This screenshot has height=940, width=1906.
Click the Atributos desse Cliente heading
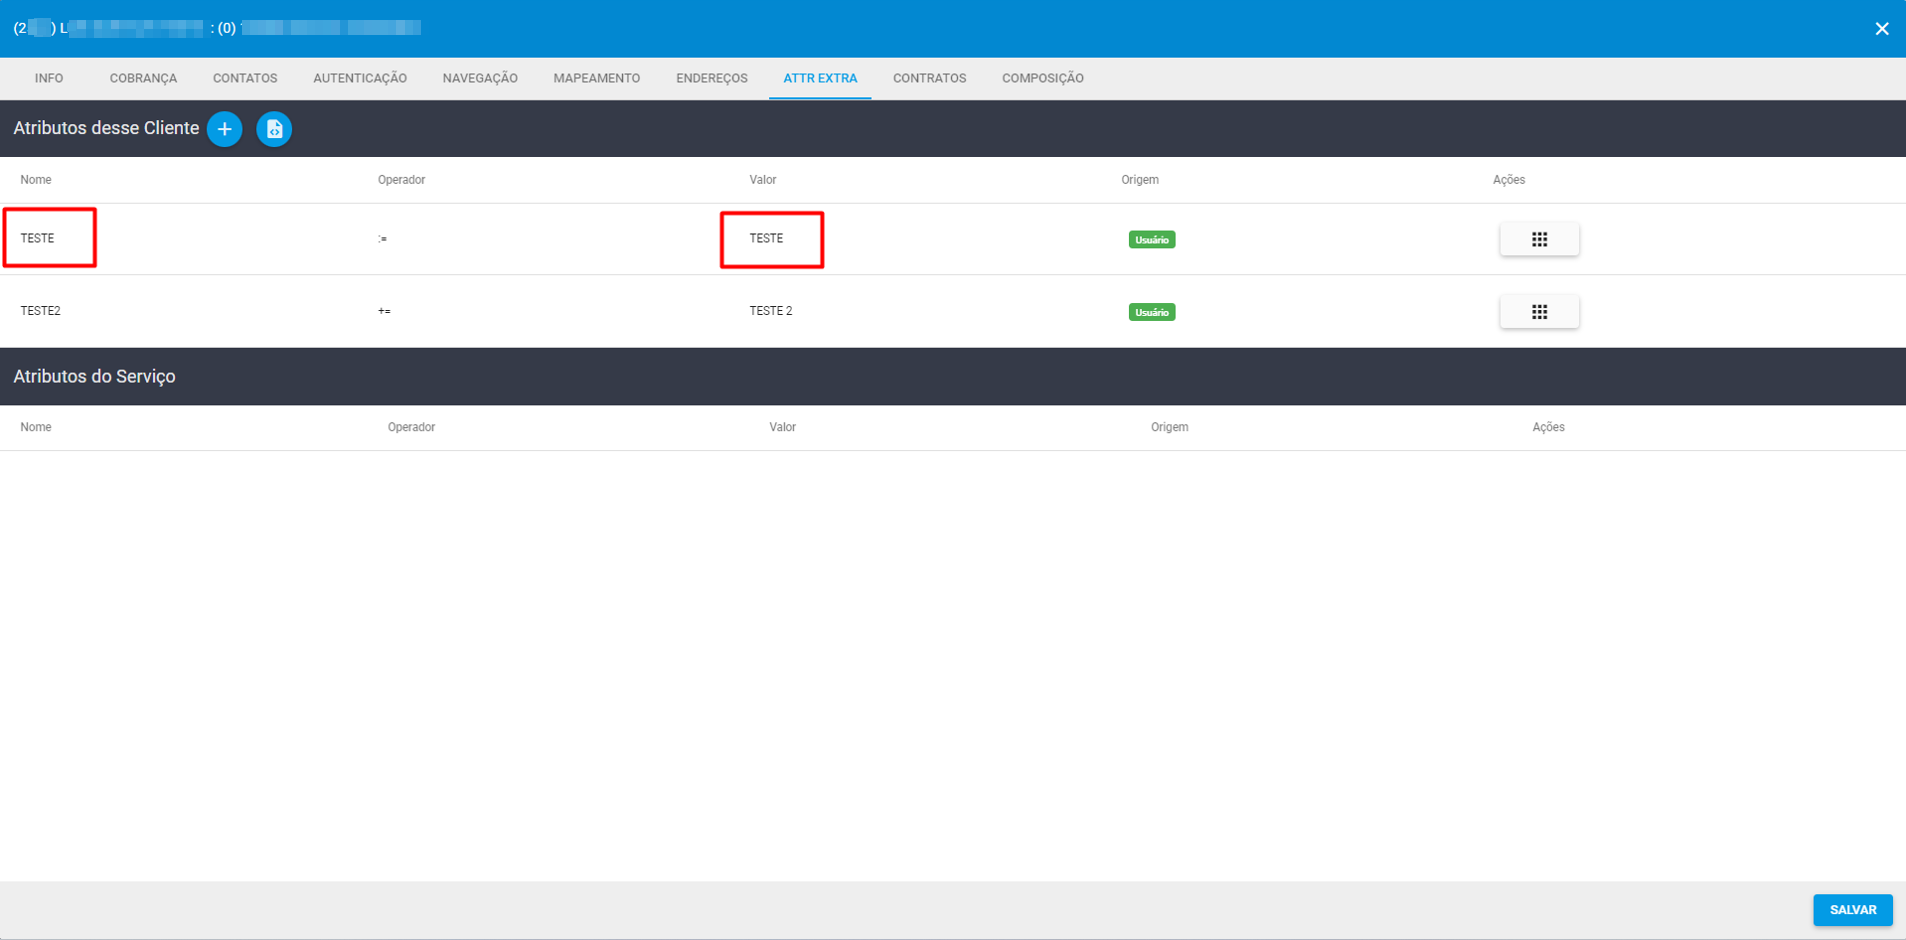(106, 128)
